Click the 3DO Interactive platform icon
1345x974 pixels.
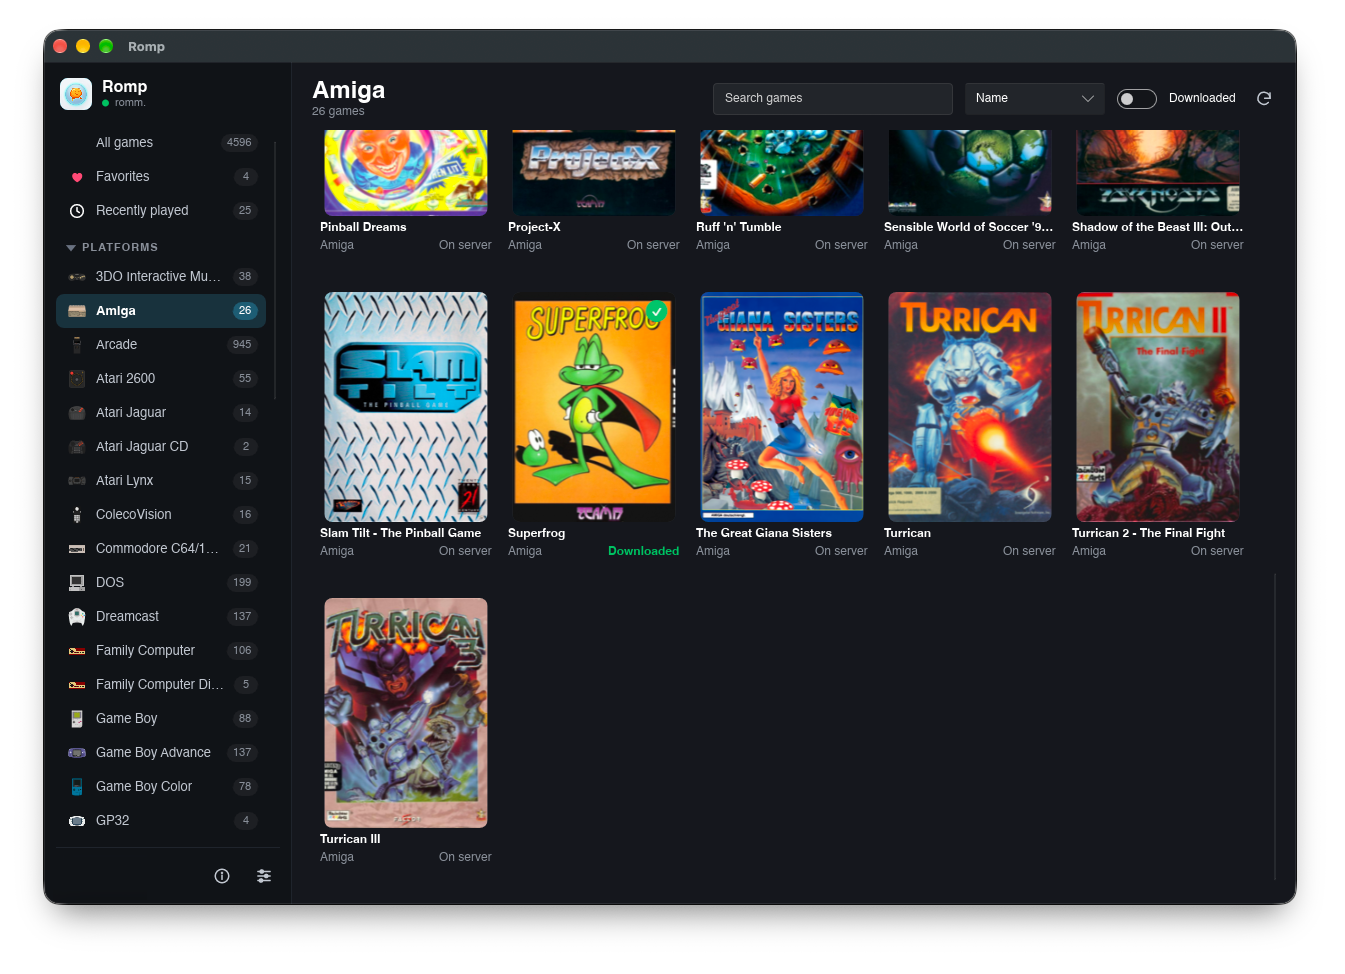77,277
